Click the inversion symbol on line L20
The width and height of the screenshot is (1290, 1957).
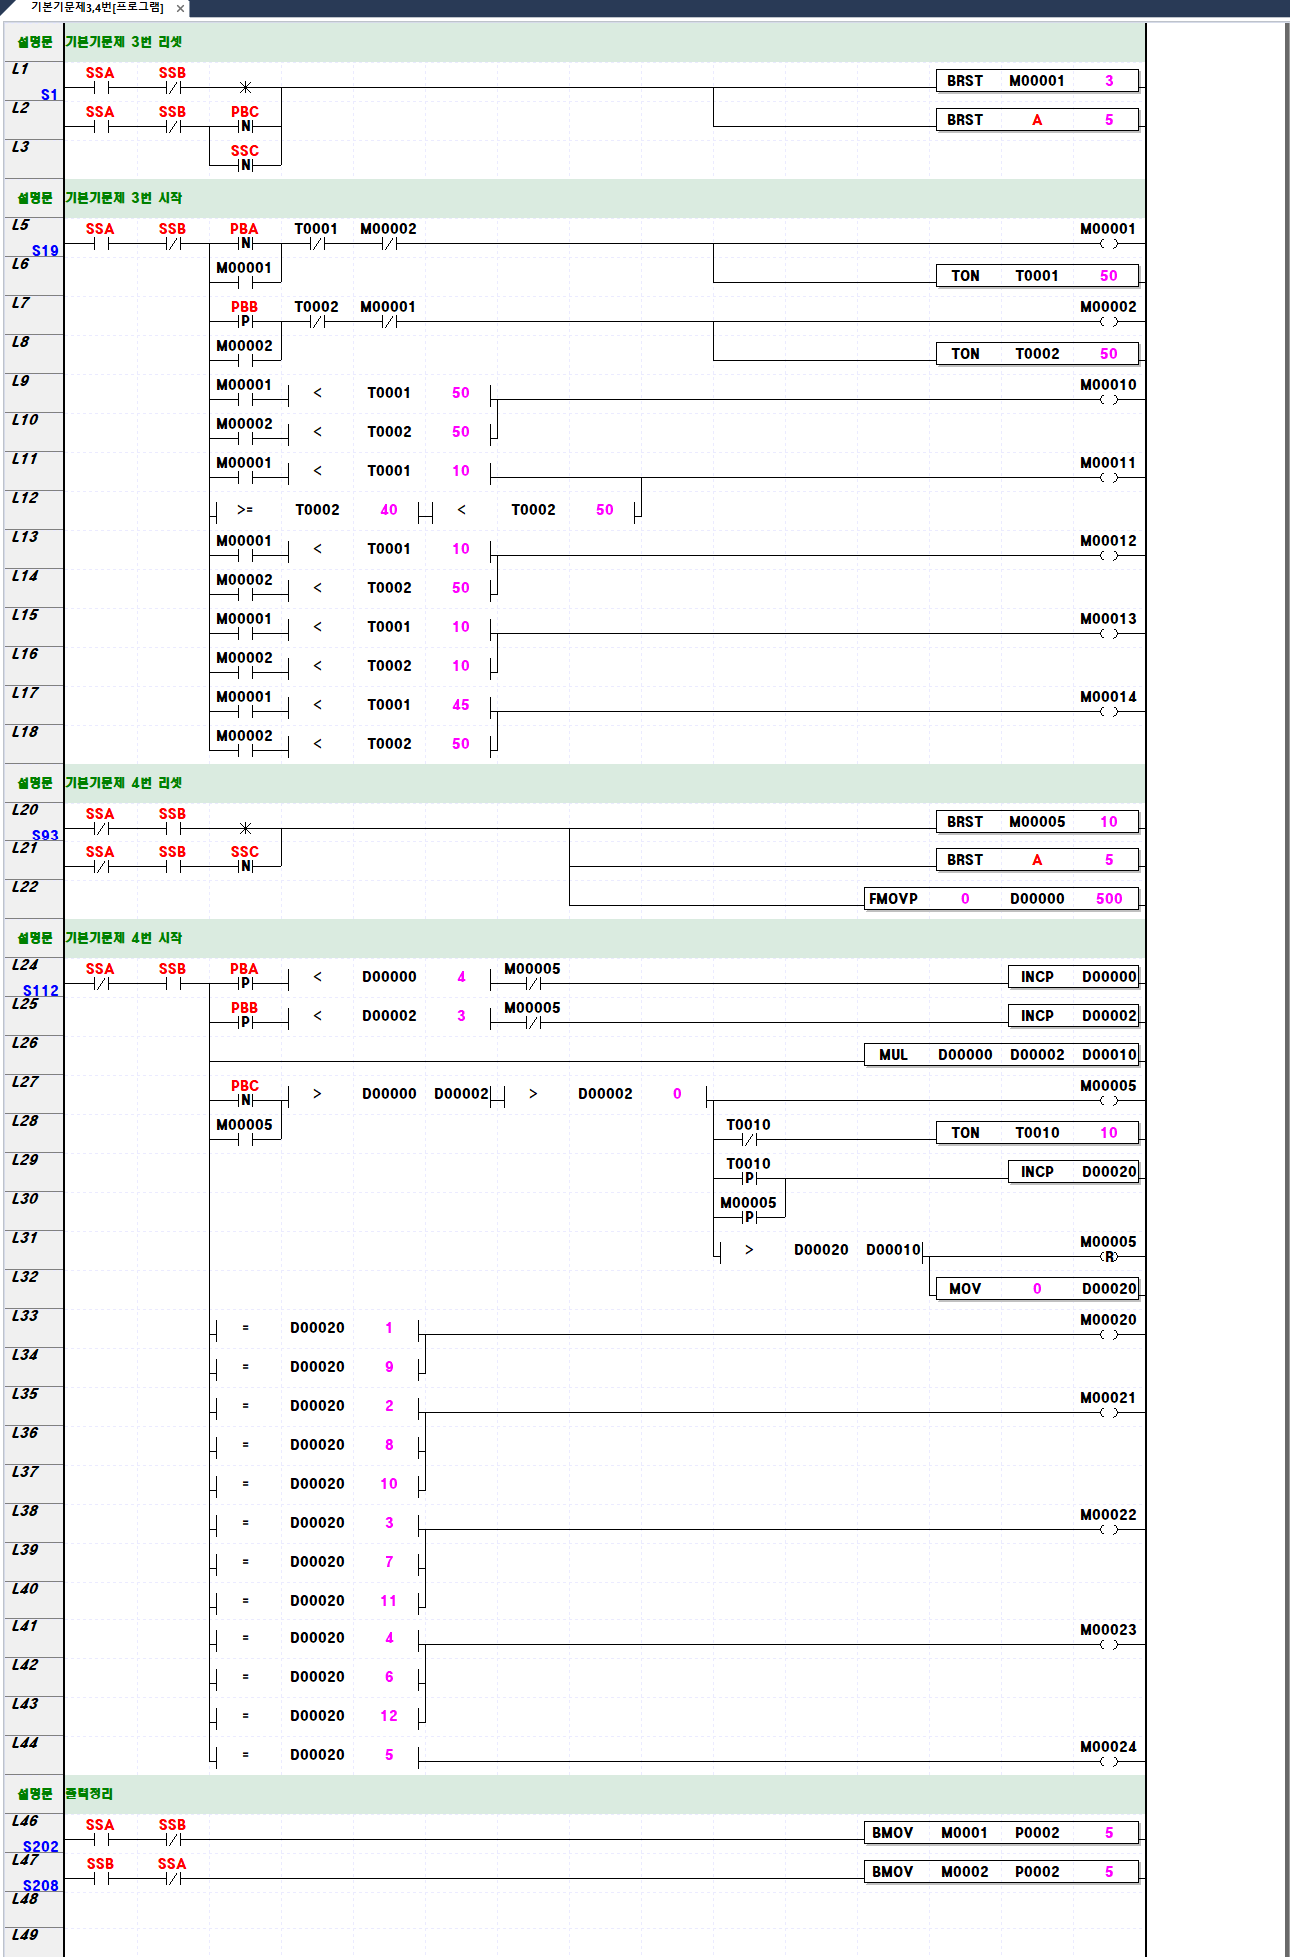245,828
